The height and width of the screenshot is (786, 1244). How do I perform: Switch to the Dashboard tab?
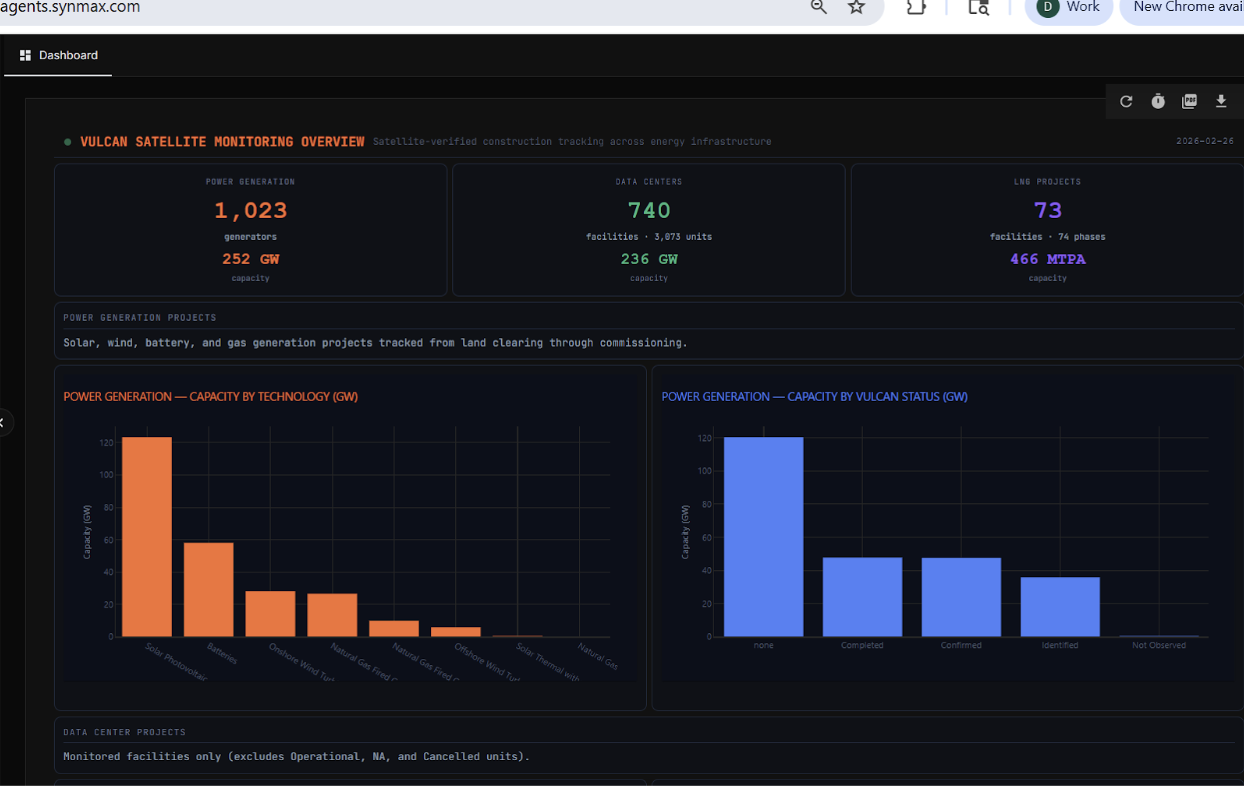coord(59,56)
